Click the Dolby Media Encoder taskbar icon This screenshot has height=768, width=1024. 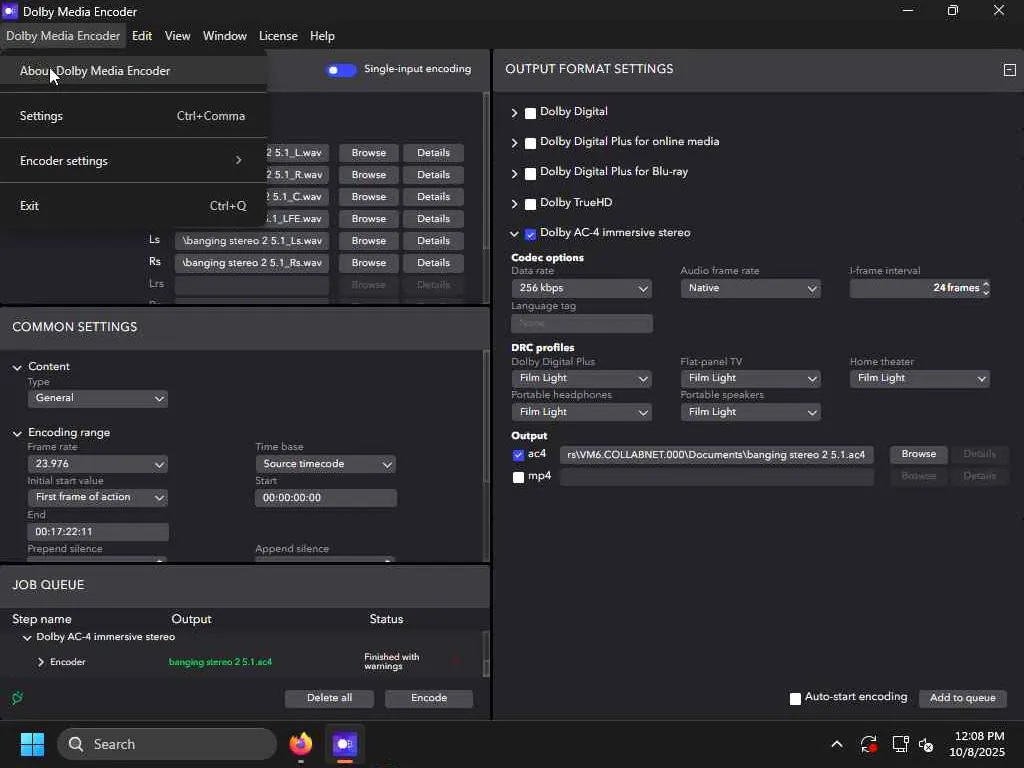(345, 744)
